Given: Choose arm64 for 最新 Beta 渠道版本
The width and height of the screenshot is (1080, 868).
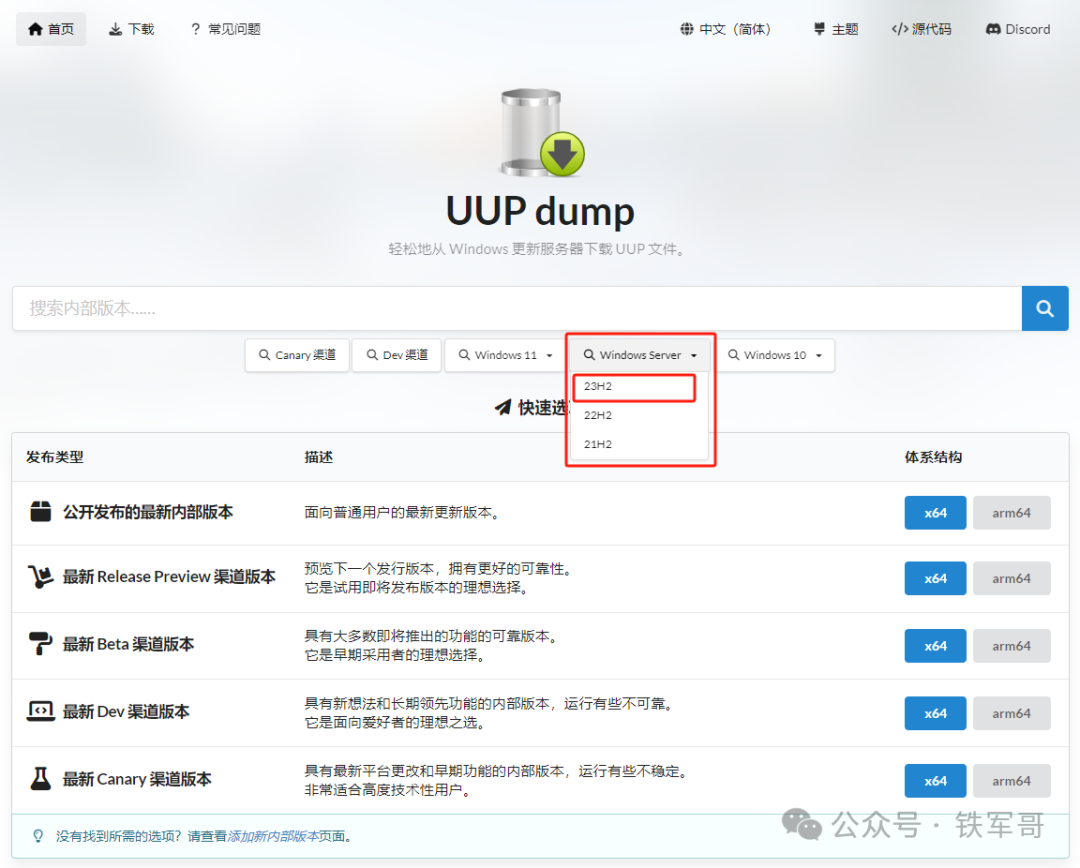Looking at the screenshot, I should 1012,646.
